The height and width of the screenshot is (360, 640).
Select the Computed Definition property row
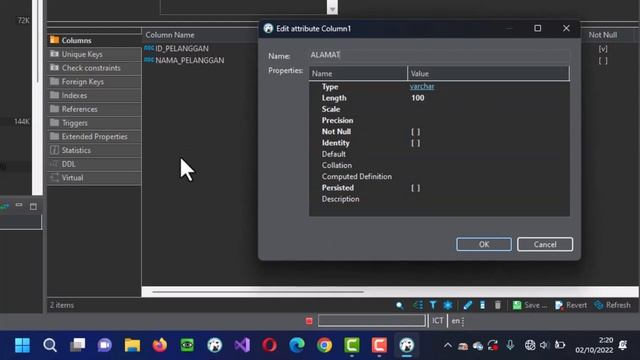(439, 176)
